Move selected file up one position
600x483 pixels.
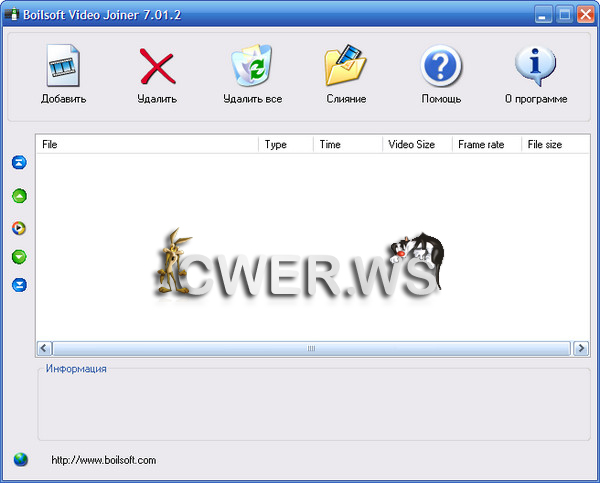(19, 196)
